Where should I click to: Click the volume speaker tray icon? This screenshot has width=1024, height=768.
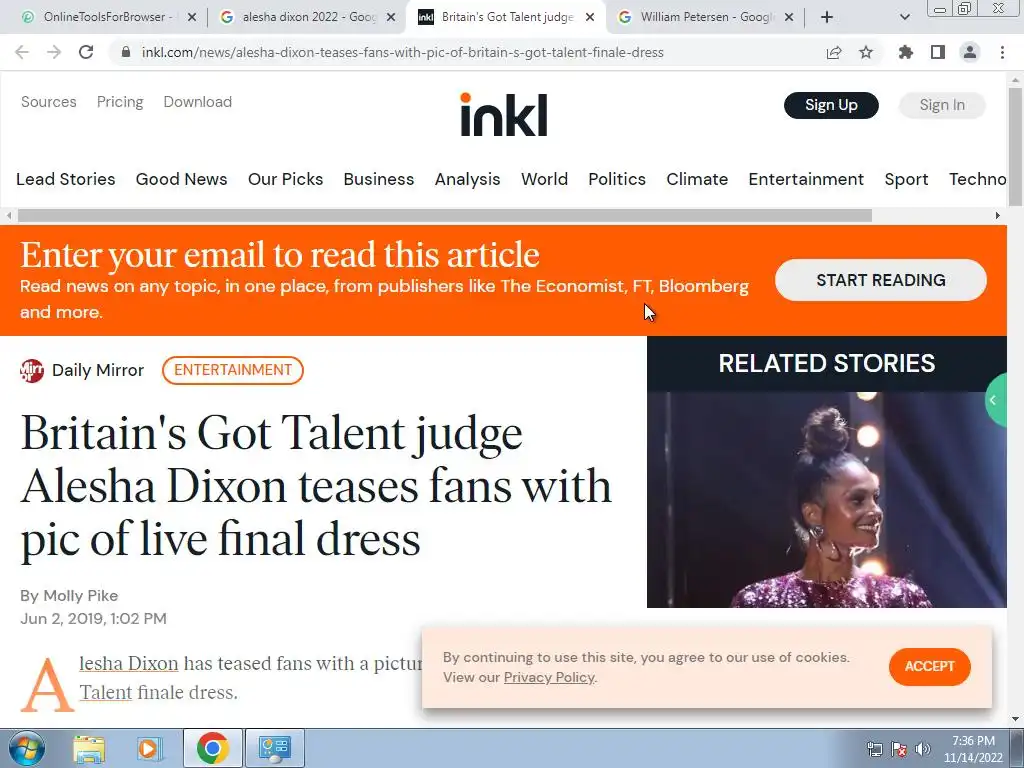(922, 749)
